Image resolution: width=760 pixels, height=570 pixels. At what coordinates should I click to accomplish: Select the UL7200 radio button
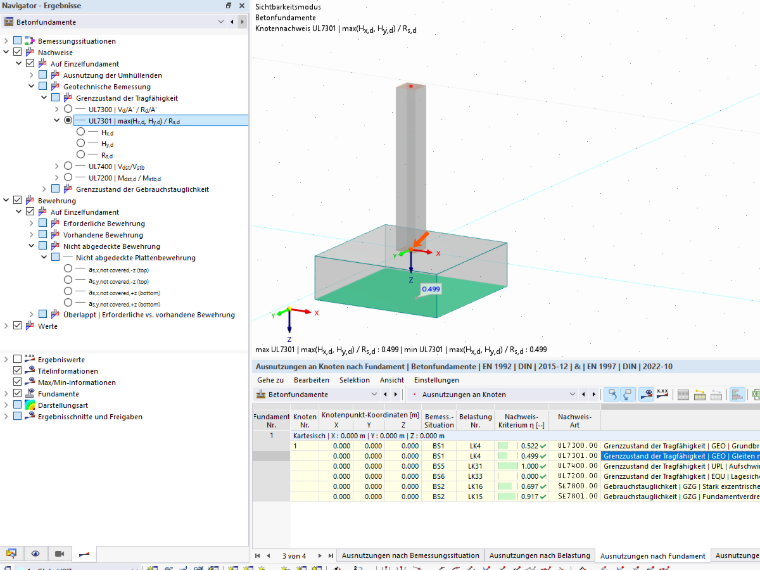(x=68, y=177)
